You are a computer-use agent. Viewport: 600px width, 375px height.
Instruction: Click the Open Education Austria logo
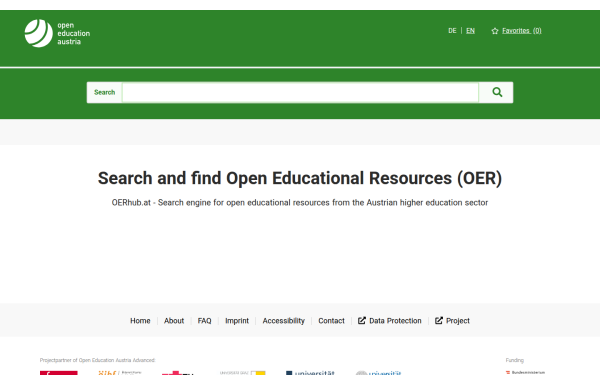(x=57, y=33)
